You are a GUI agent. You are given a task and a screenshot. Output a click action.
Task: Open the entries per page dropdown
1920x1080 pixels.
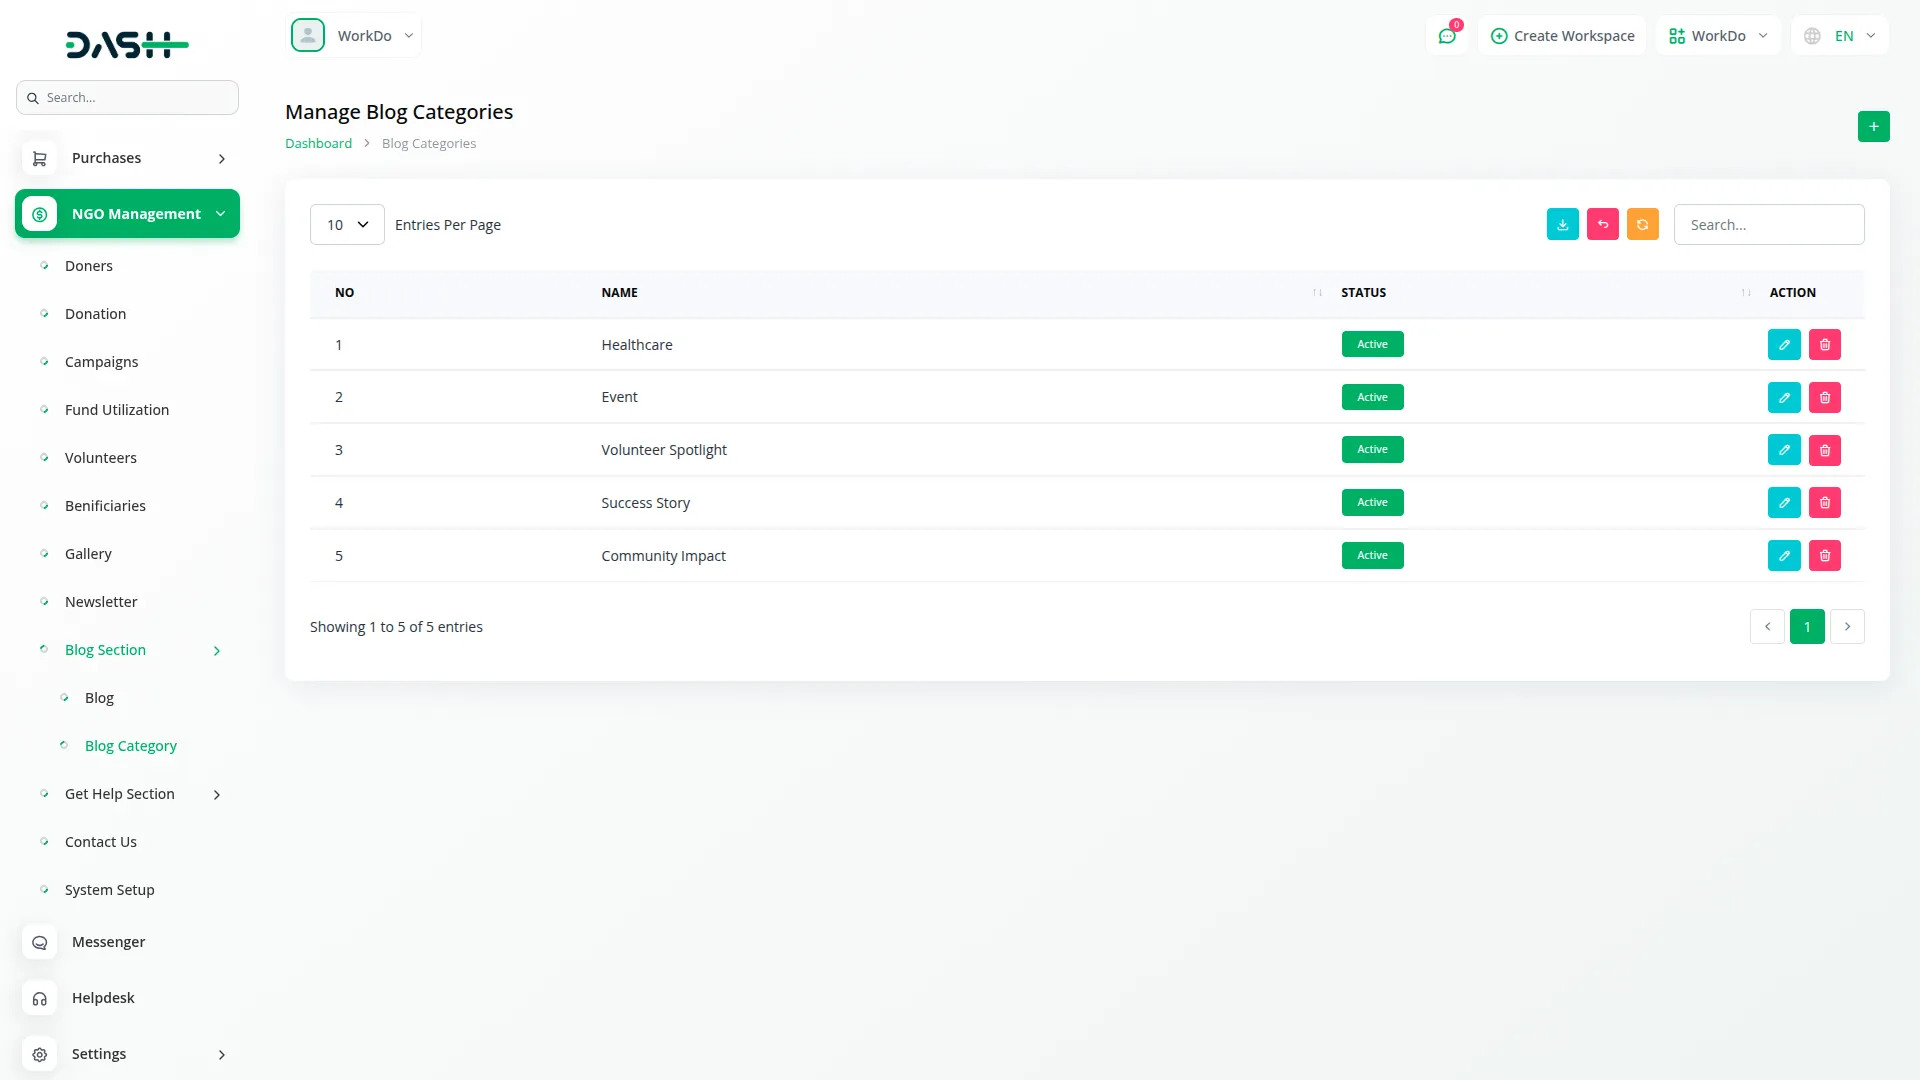click(347, 225)
